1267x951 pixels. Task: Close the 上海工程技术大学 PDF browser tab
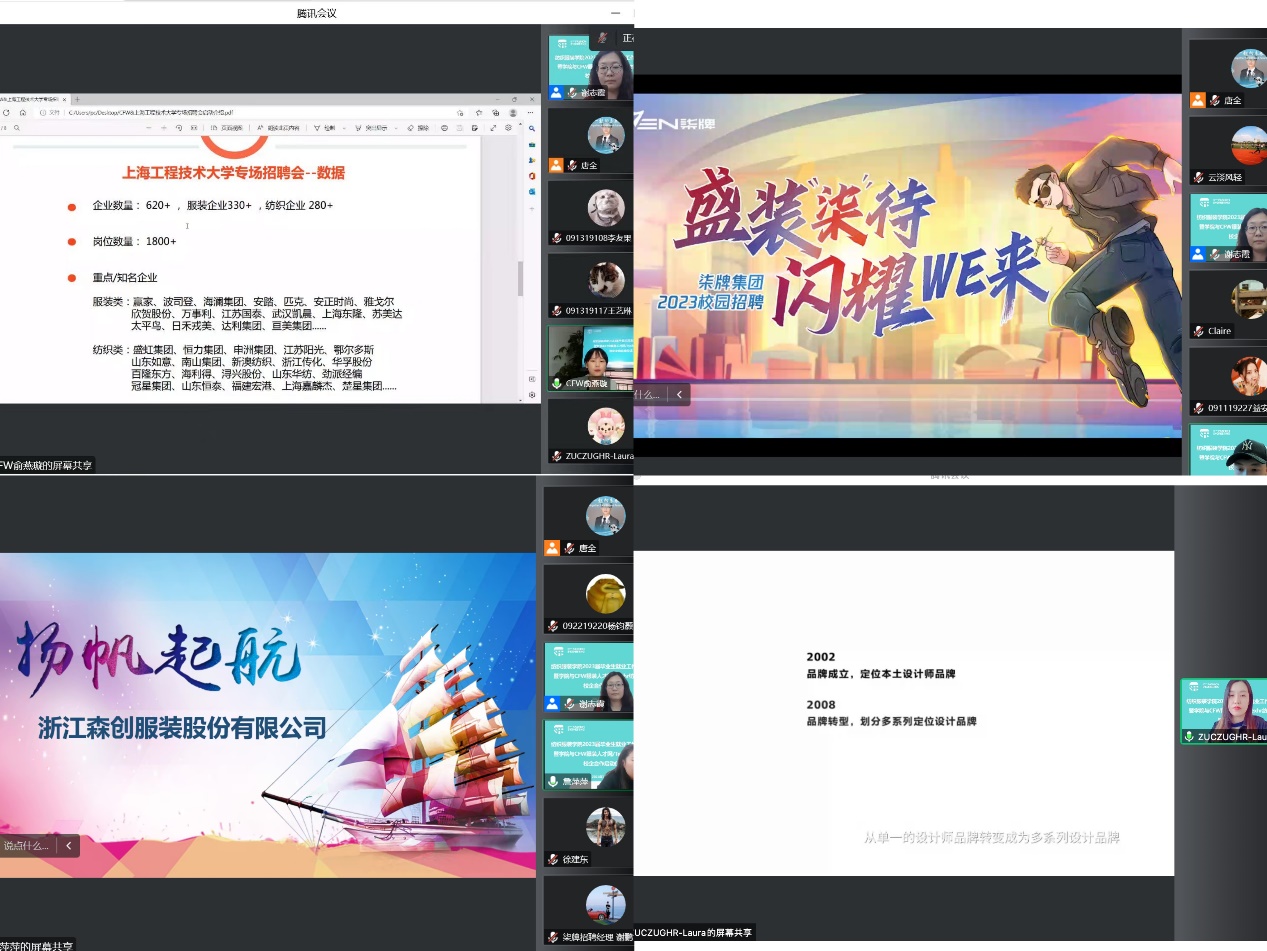coord(64,100)
